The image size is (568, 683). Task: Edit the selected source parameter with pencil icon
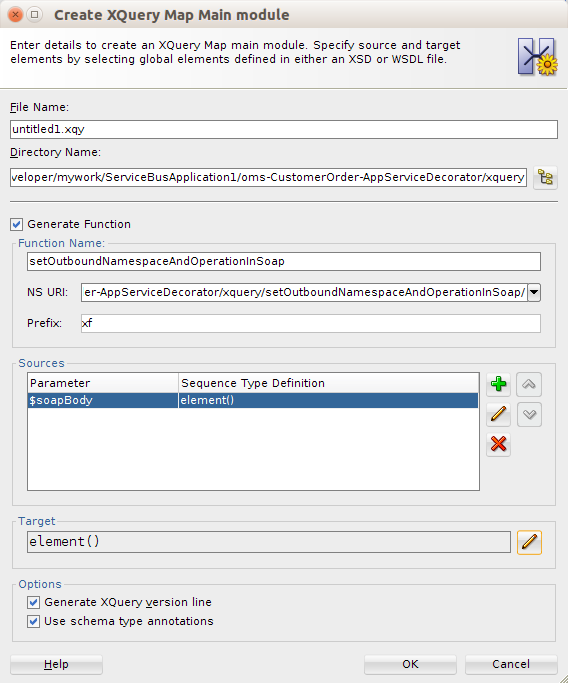(x=498, y=414)
